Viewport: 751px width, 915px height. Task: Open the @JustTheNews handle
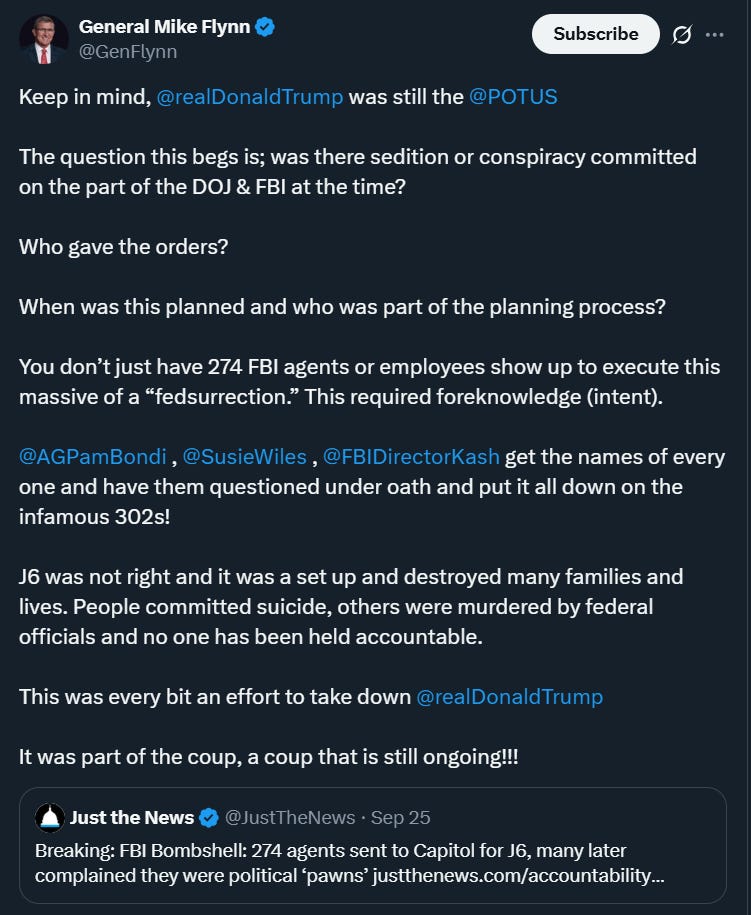pos(290,818)
